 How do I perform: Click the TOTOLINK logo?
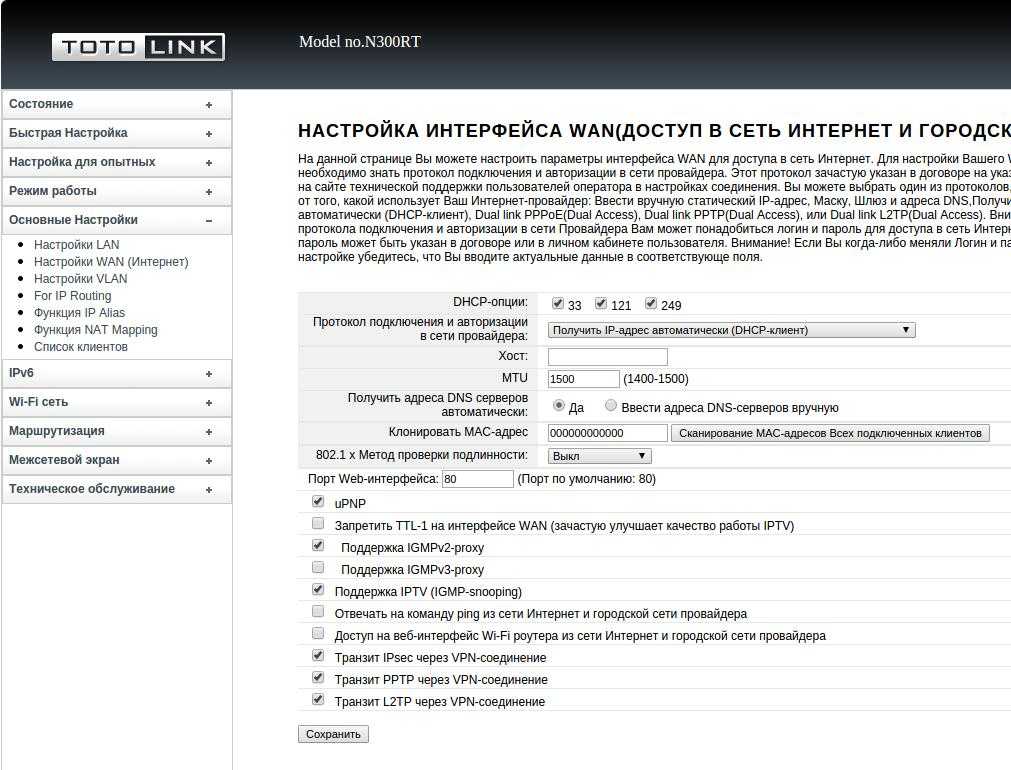[x=138, y=47]
